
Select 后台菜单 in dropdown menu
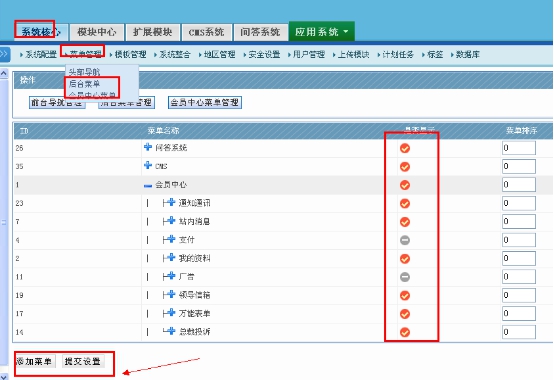coord(84,84)
